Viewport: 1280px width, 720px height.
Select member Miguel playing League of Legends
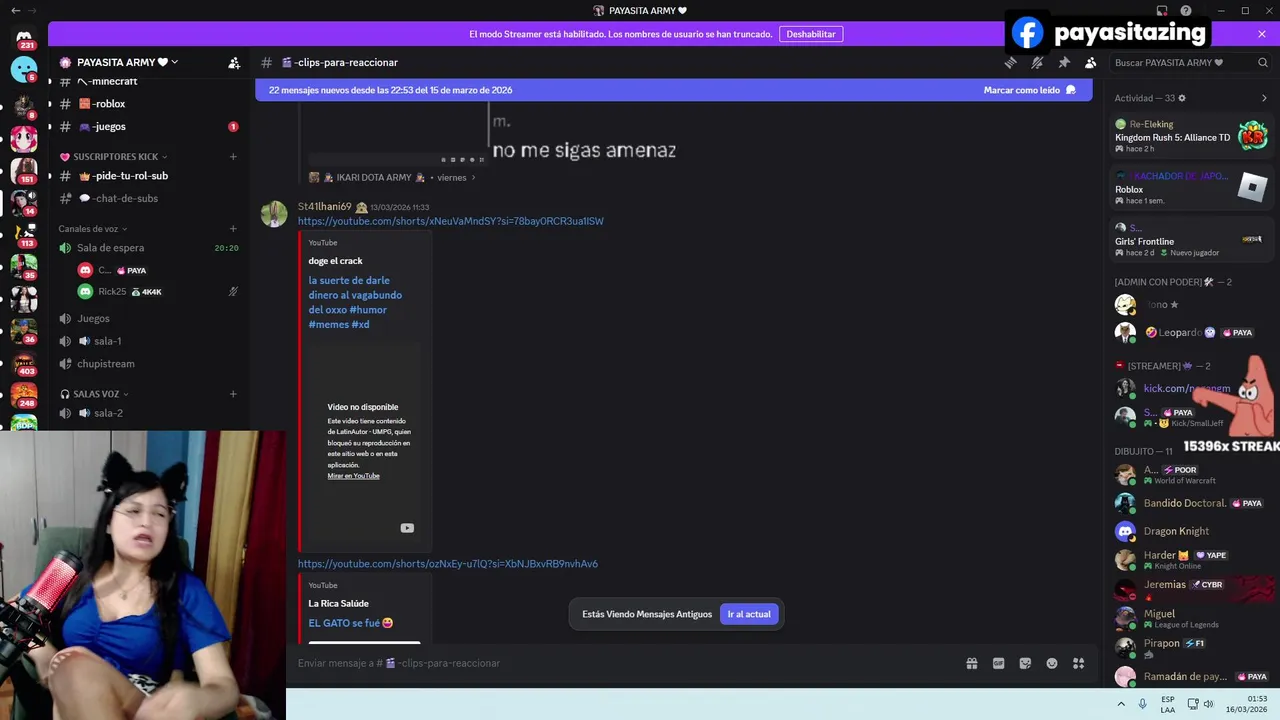pyautogui.click(x=1191, y=618)
